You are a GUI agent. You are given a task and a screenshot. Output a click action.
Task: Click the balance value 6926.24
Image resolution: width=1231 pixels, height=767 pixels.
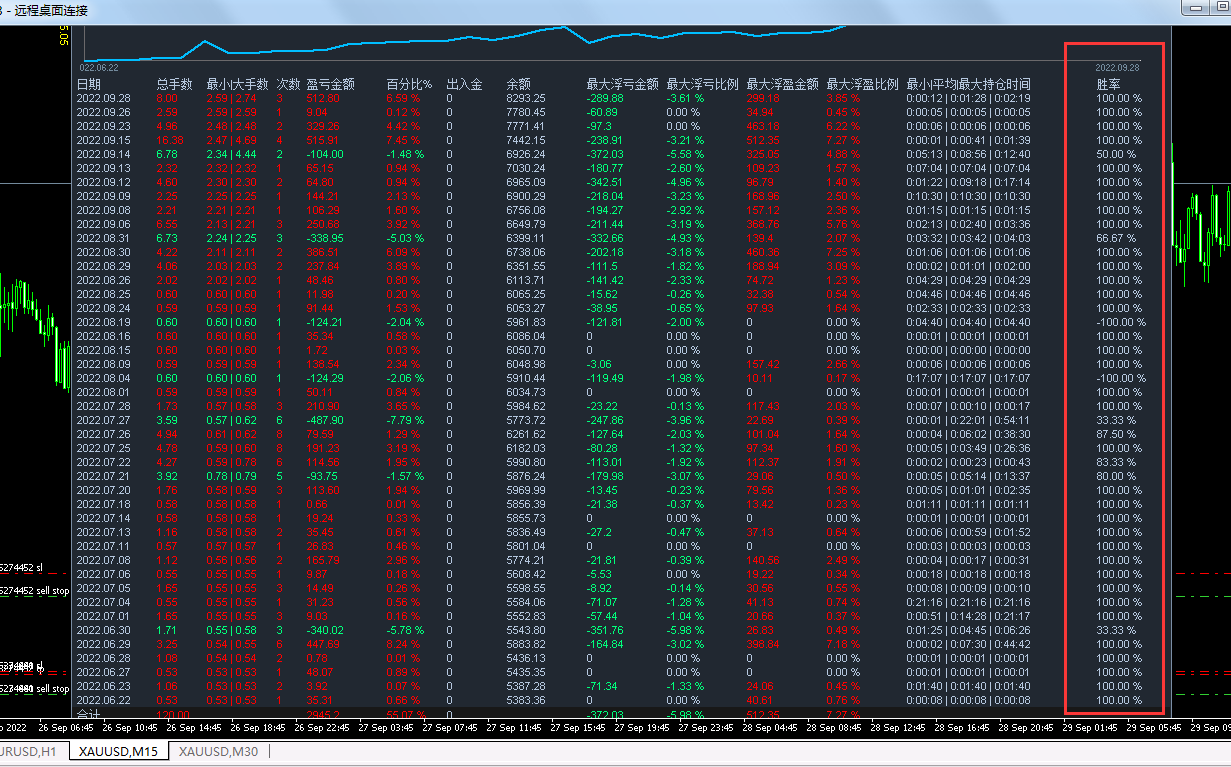coord(526,154)
